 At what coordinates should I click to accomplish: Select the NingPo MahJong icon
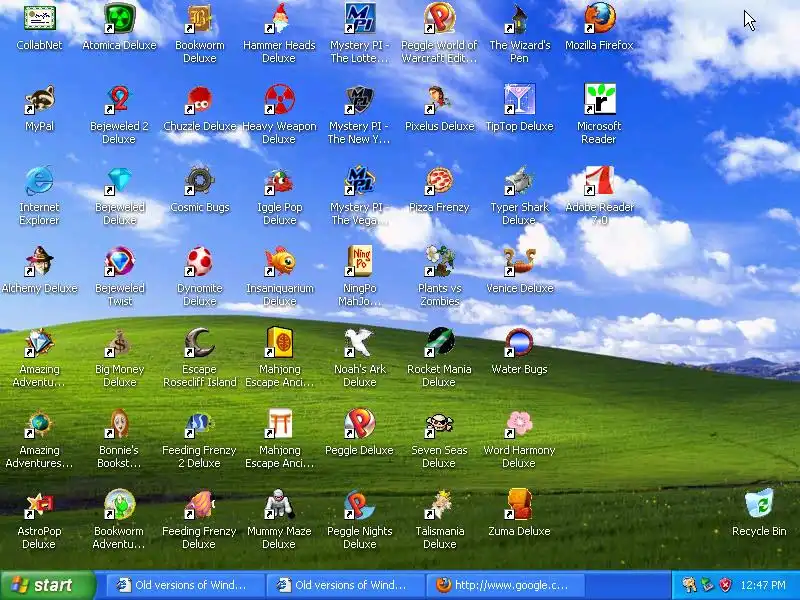point(359,261)
